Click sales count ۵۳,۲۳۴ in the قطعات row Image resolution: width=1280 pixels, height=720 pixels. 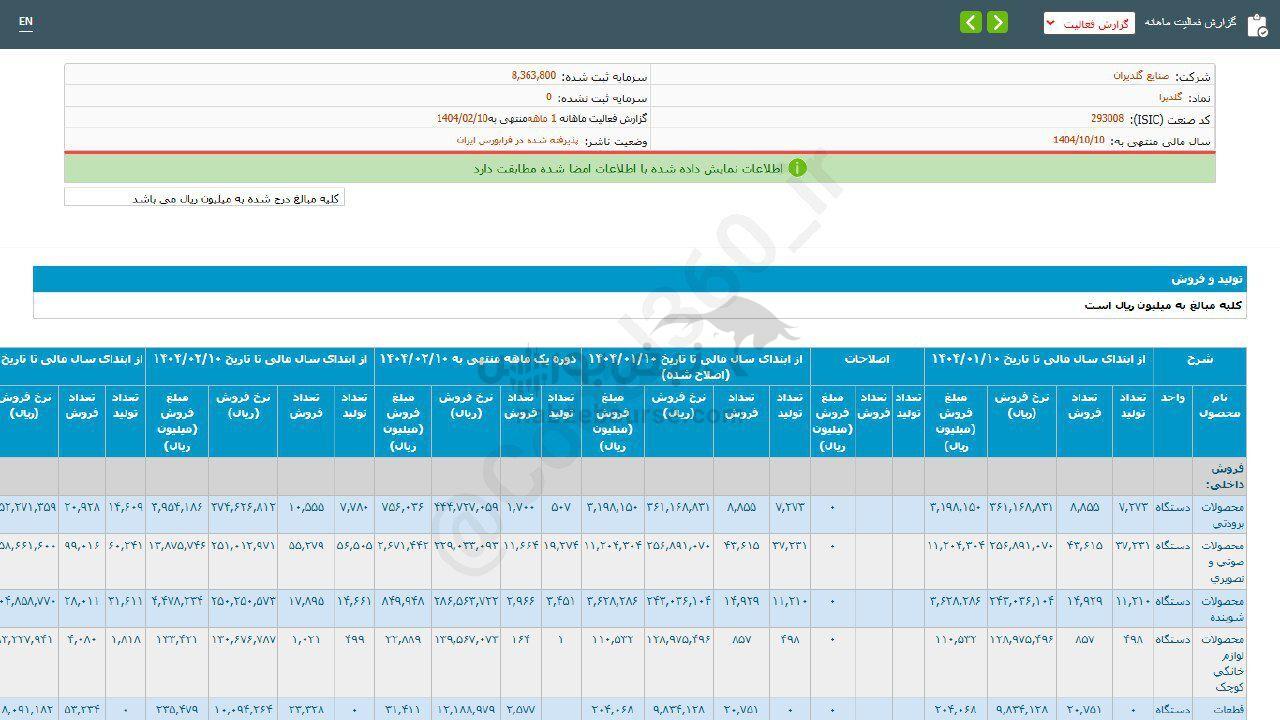pos(82,709)
